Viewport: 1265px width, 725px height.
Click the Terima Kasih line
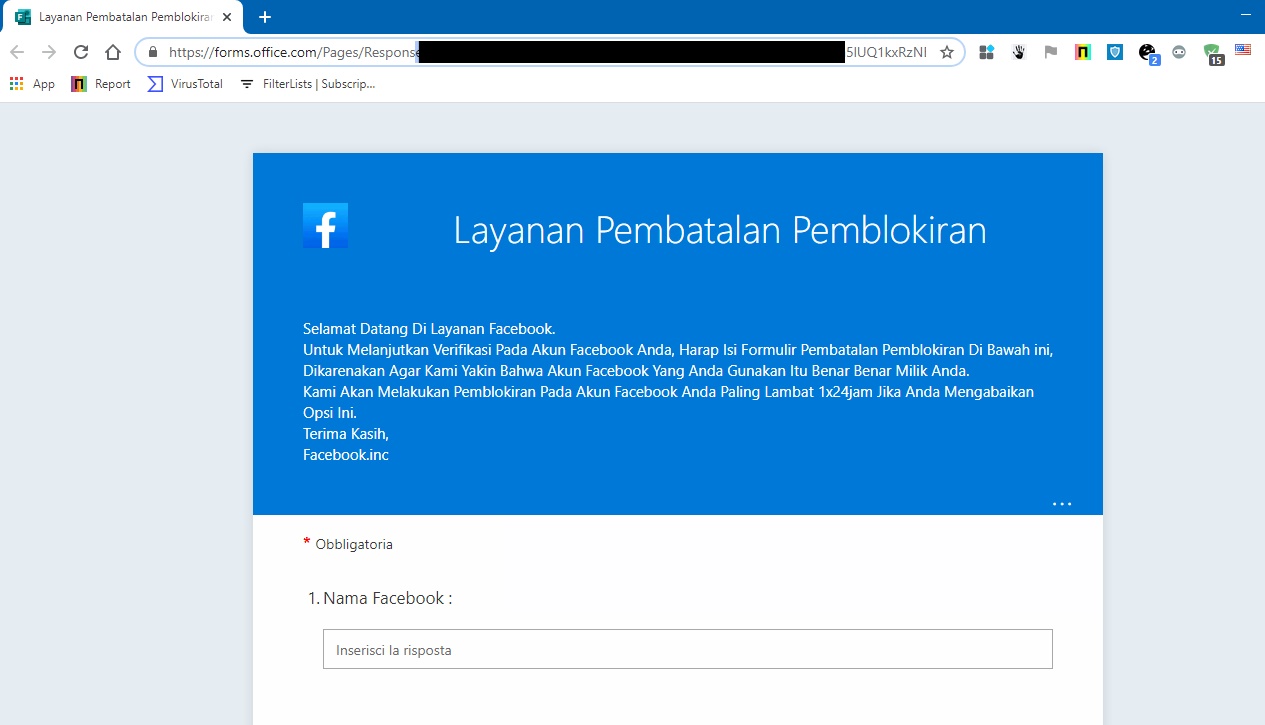point(346,434)
